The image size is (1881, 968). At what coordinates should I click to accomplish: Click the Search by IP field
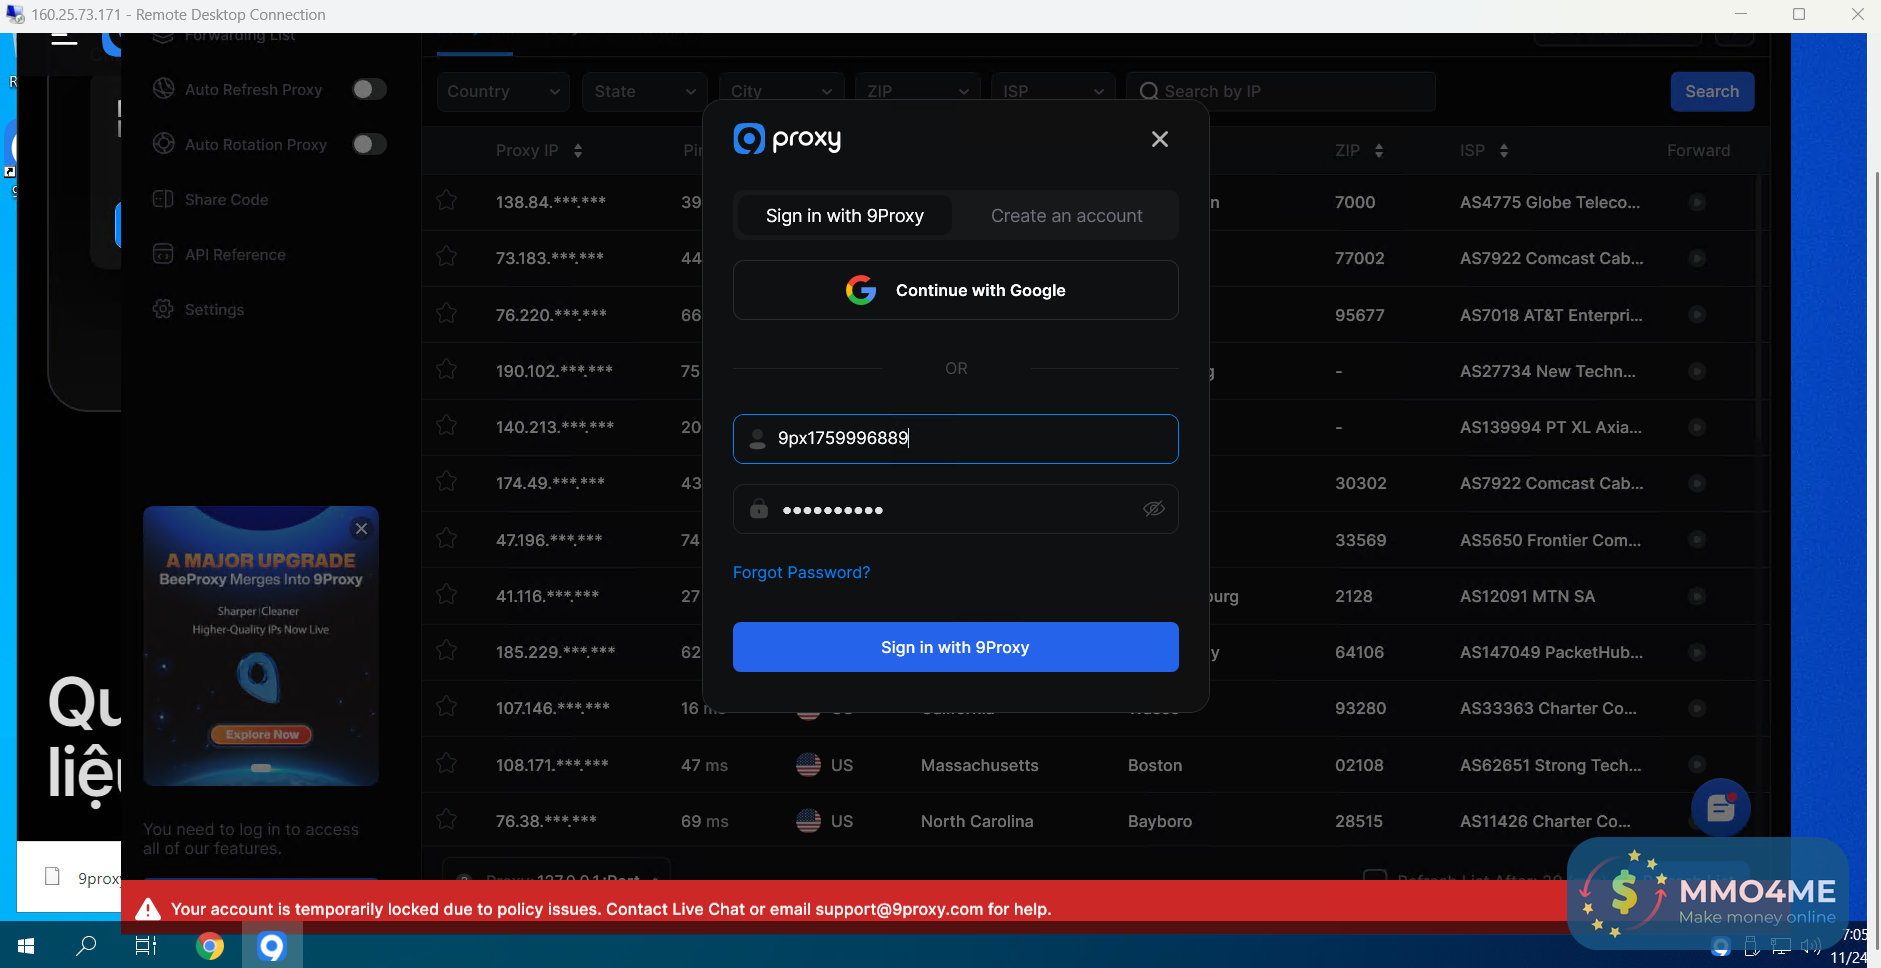pyautogui.click(x=1281, y=91)
